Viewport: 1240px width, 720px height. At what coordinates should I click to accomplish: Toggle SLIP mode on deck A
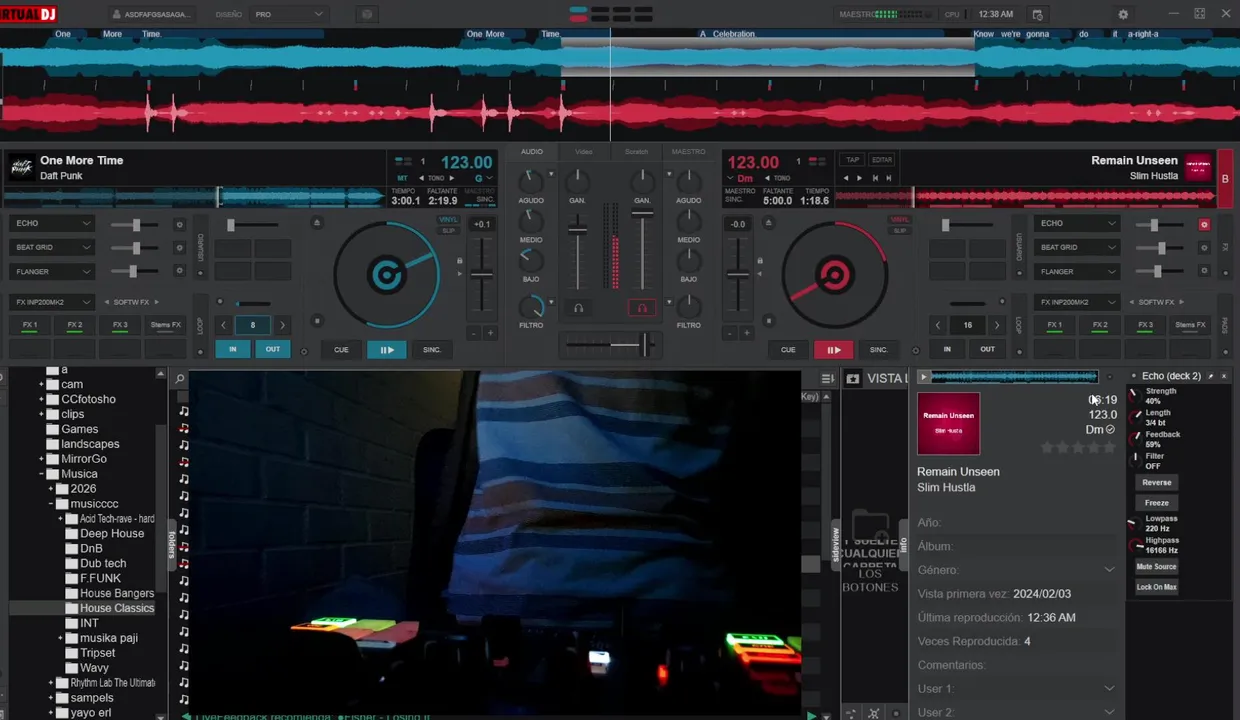[448, 231]
